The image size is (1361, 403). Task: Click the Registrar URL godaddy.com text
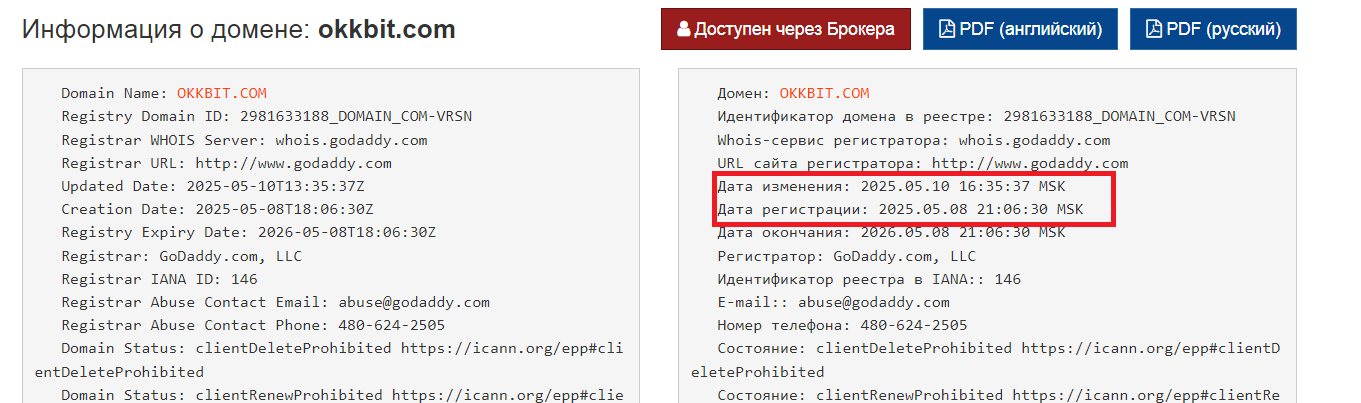[x=293, y=163]
